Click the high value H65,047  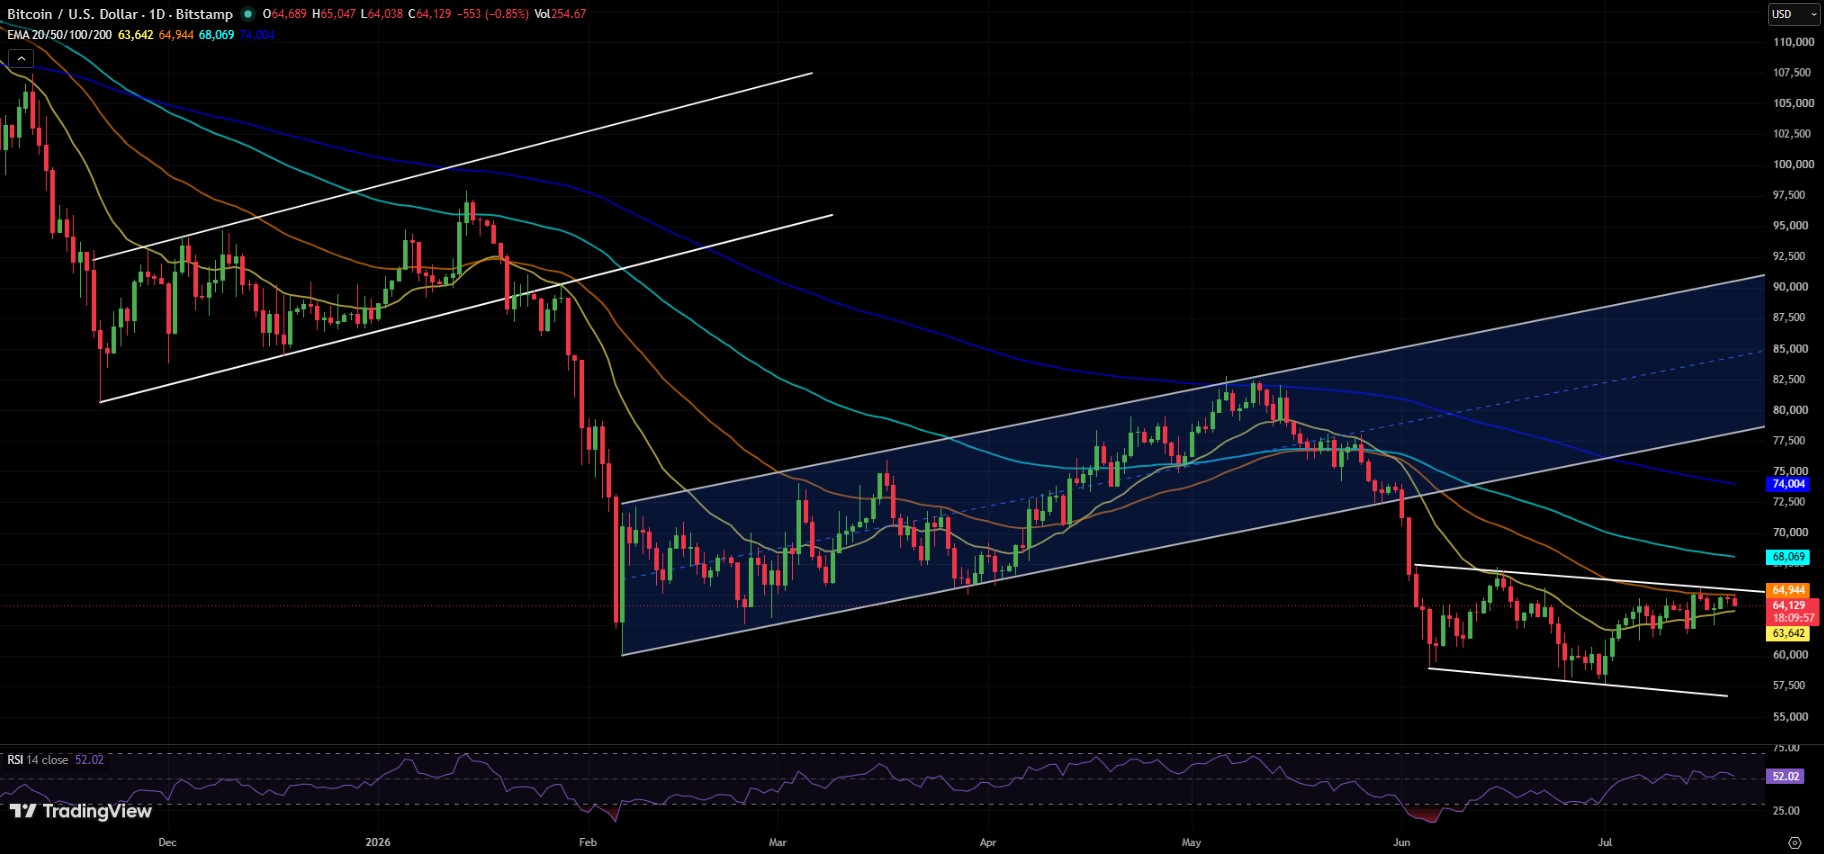point(334,14)
